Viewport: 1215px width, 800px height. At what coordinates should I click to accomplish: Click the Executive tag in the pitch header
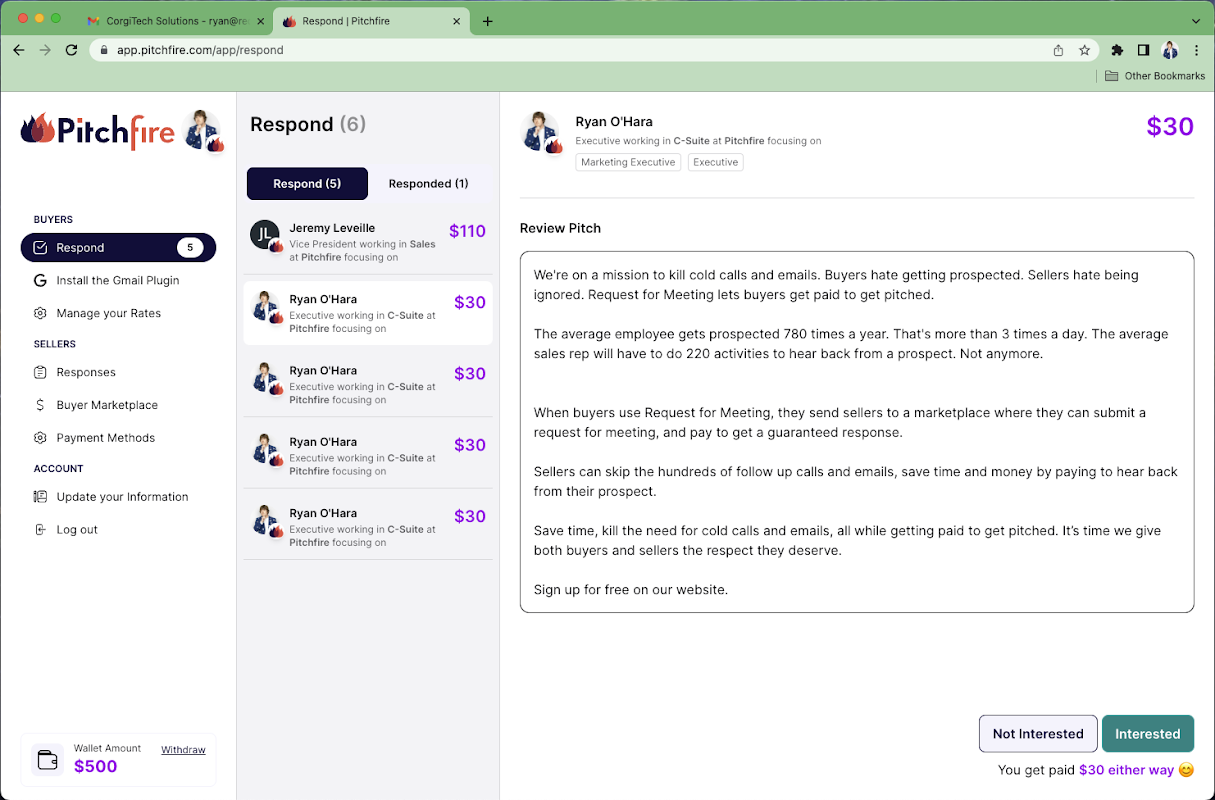[716, 162]
